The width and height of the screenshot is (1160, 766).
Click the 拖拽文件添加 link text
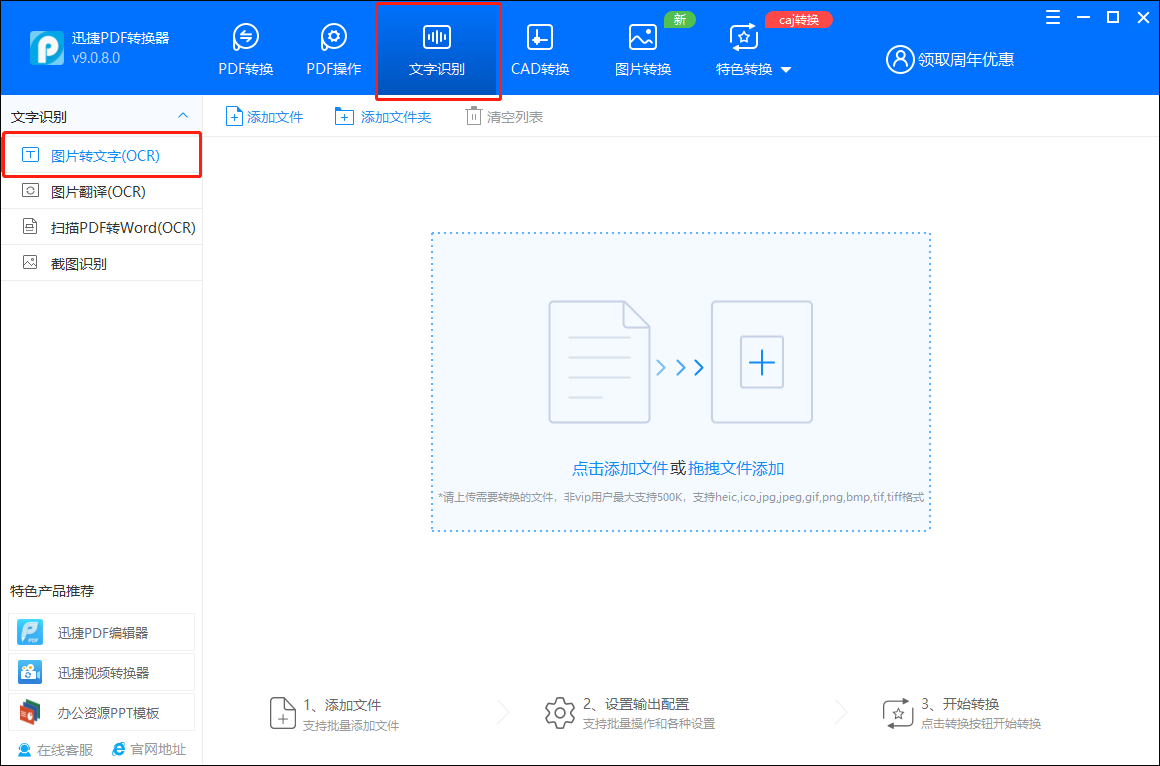[736, 468]
